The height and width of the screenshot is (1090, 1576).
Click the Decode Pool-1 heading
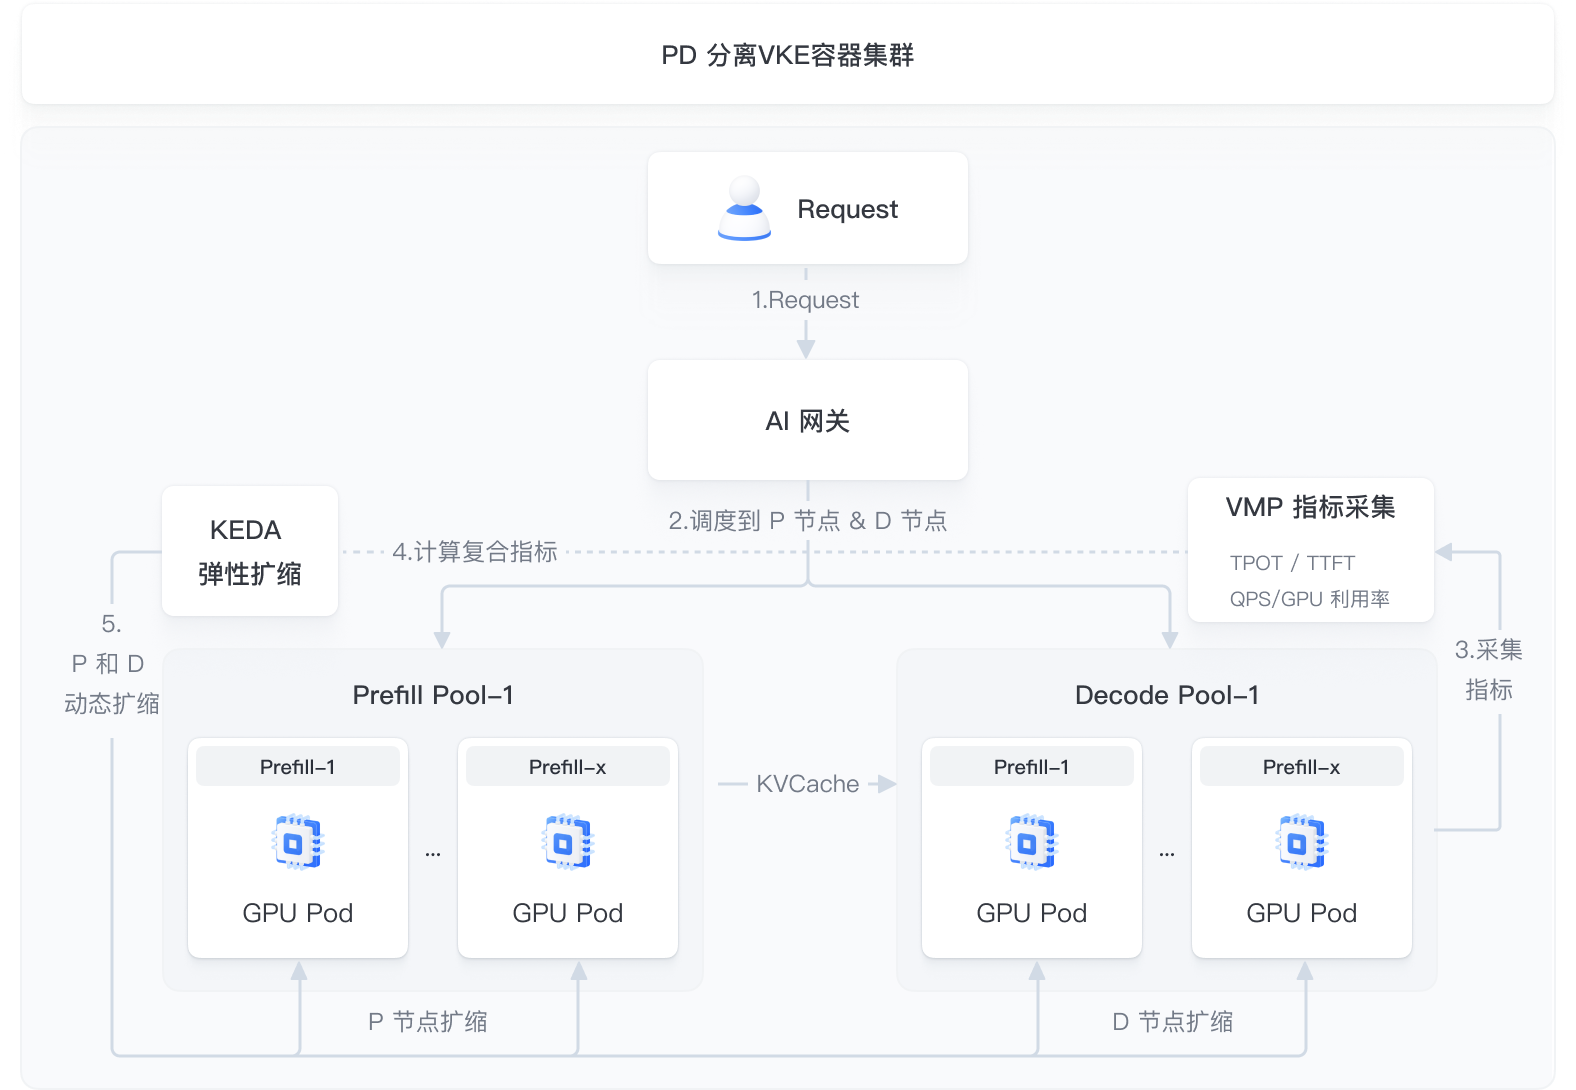pyautogui.click(x=1167, y=695)
